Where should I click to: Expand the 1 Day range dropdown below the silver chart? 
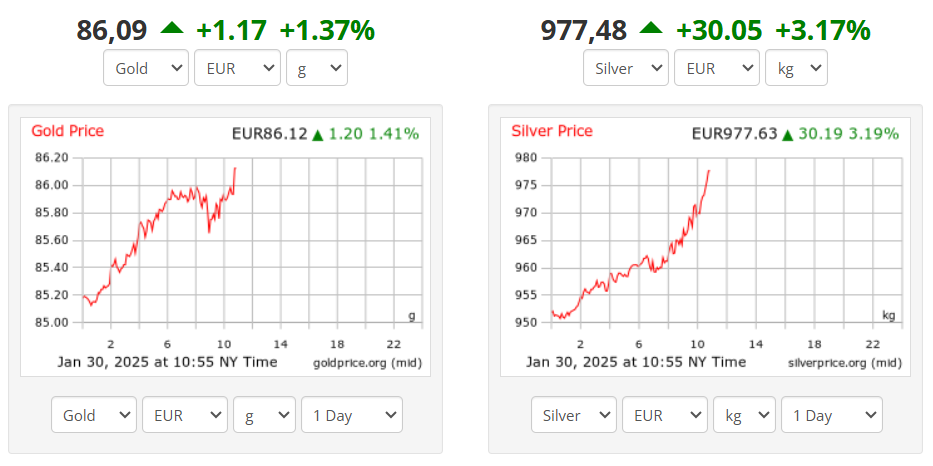tap(831, 415)
